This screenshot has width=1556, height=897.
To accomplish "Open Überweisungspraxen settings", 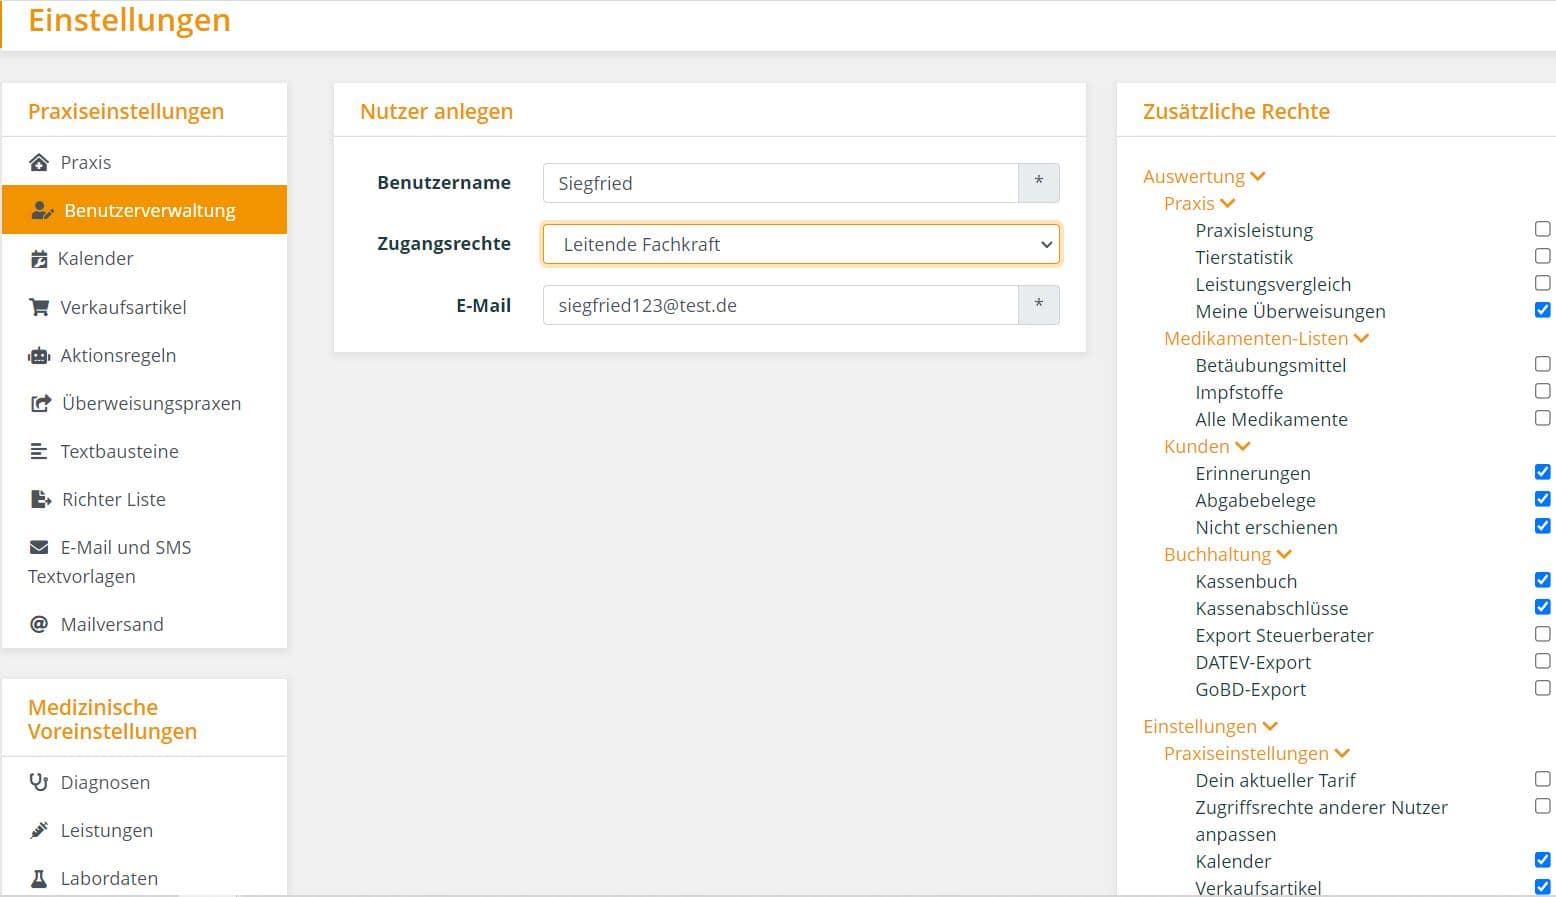I will point(144,403).
